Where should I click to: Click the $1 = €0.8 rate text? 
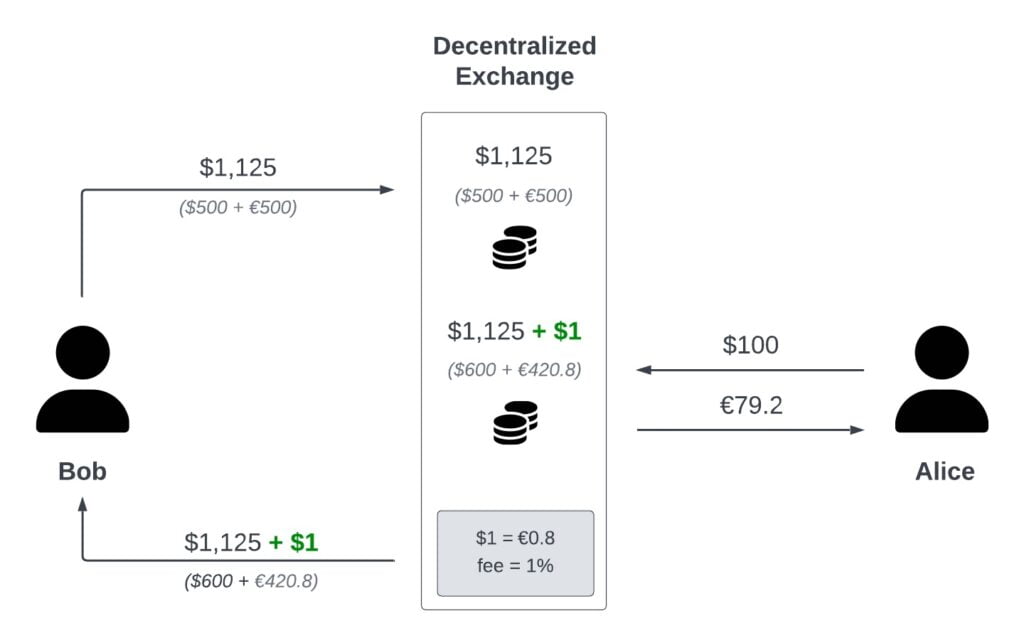click(515, 538)
